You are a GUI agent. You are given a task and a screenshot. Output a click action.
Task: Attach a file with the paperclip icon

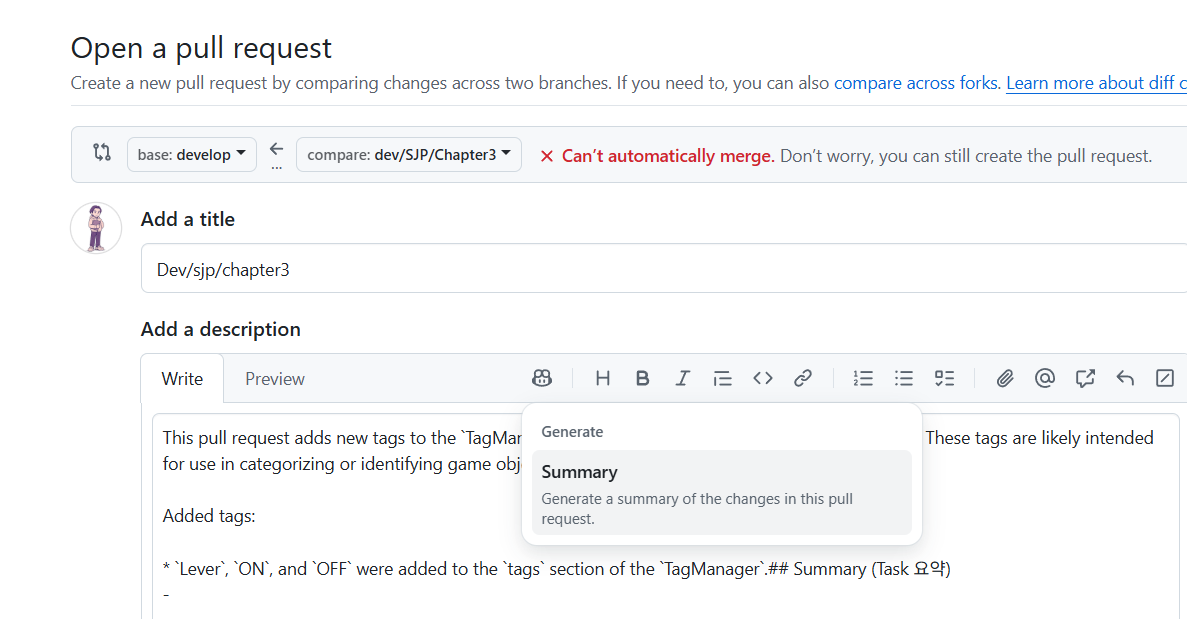click(1004, 378)
